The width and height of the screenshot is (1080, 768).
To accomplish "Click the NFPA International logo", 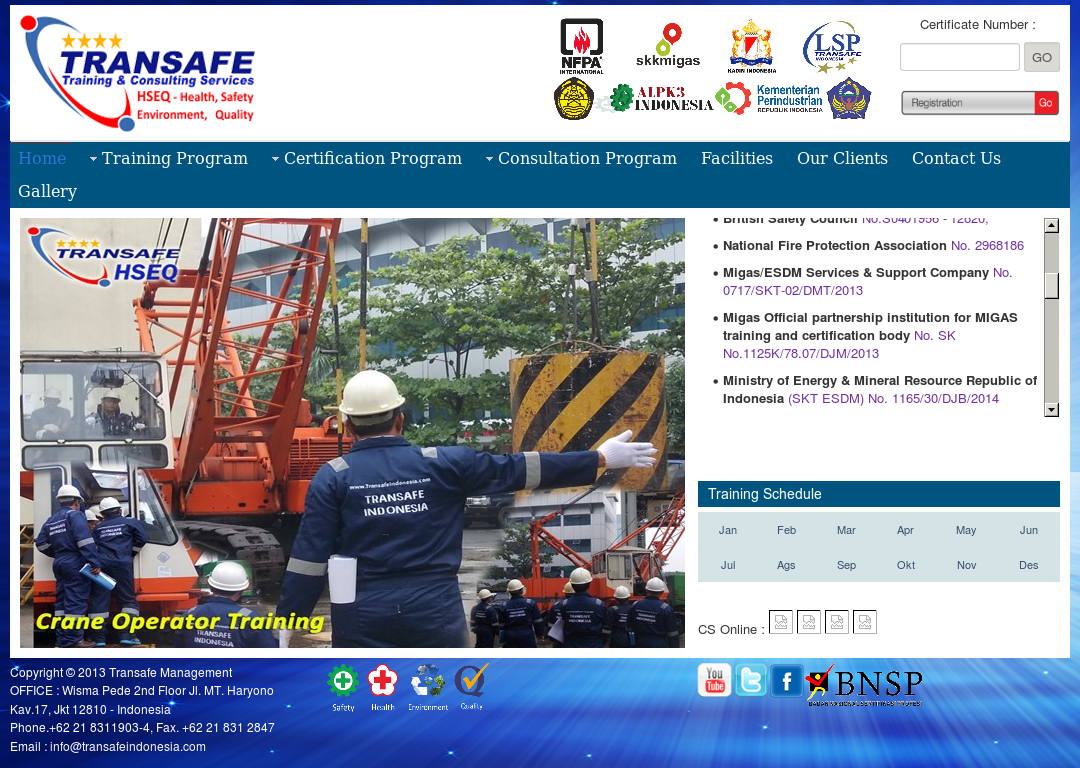I will click(x=580, y=45).
